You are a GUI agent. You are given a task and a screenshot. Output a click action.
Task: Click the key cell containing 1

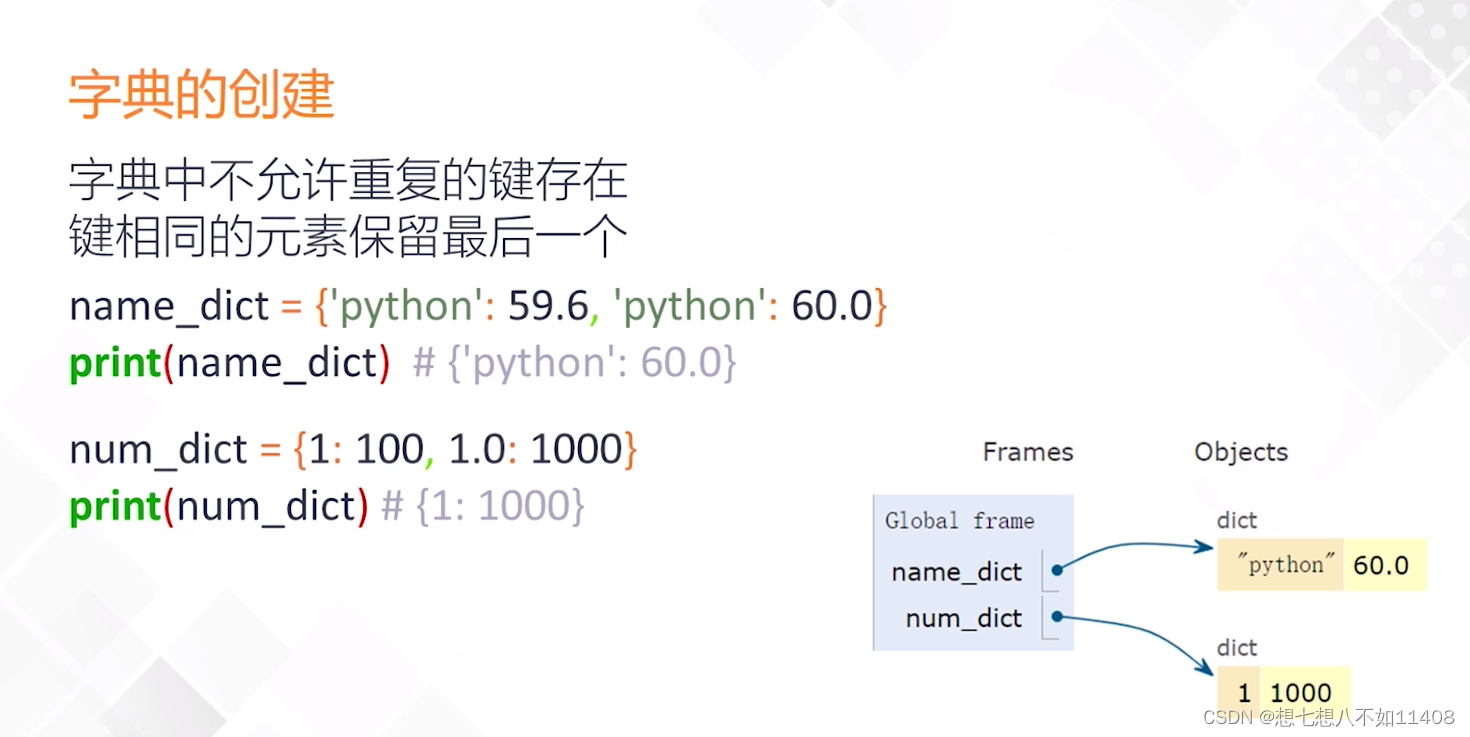pos(1239,692)
